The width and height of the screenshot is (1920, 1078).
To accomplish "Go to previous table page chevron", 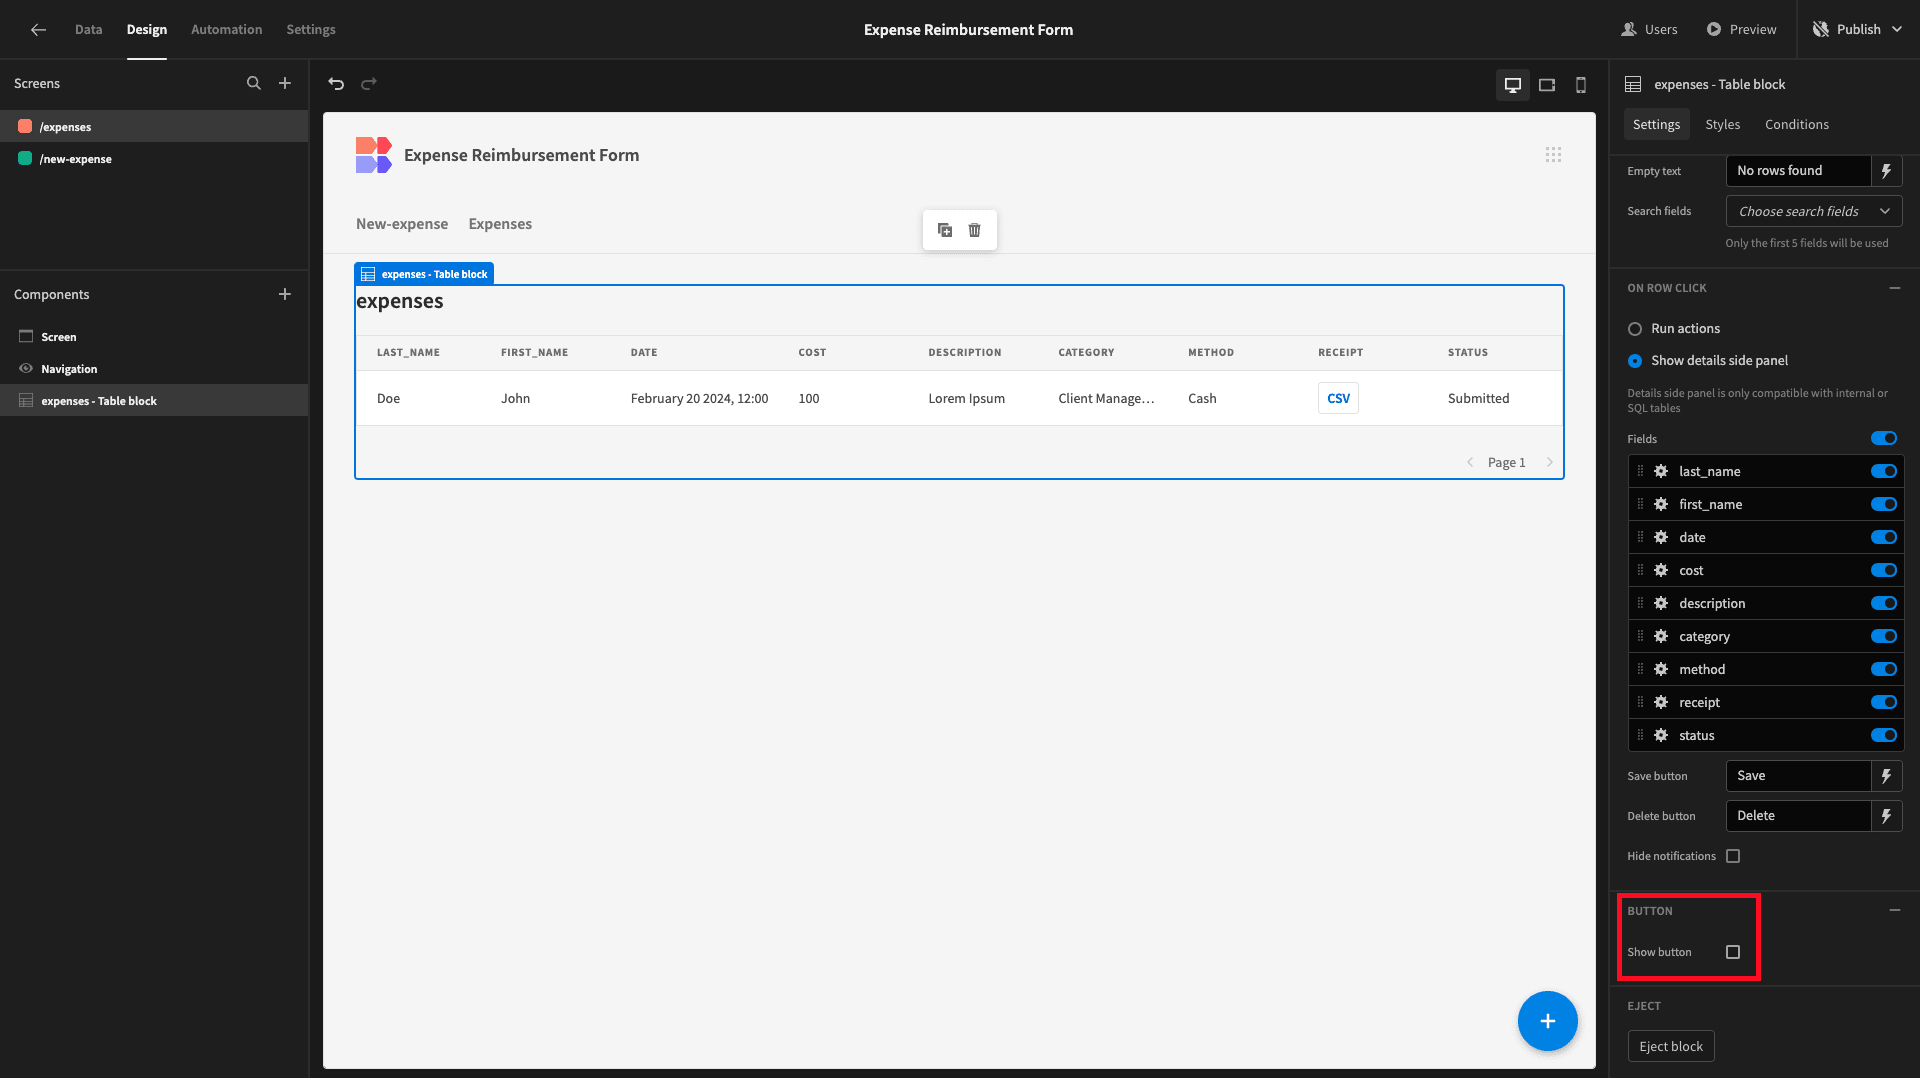I will click(1470, 462).
